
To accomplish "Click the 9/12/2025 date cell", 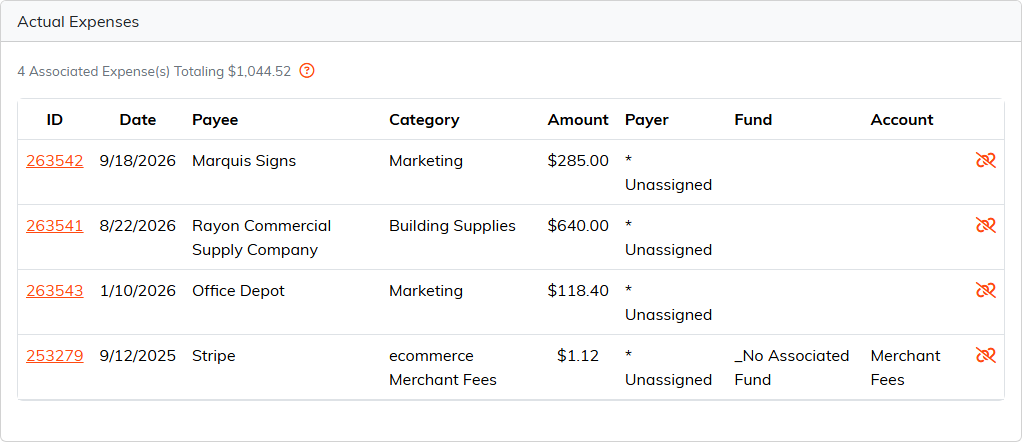I will coord(138,356).
